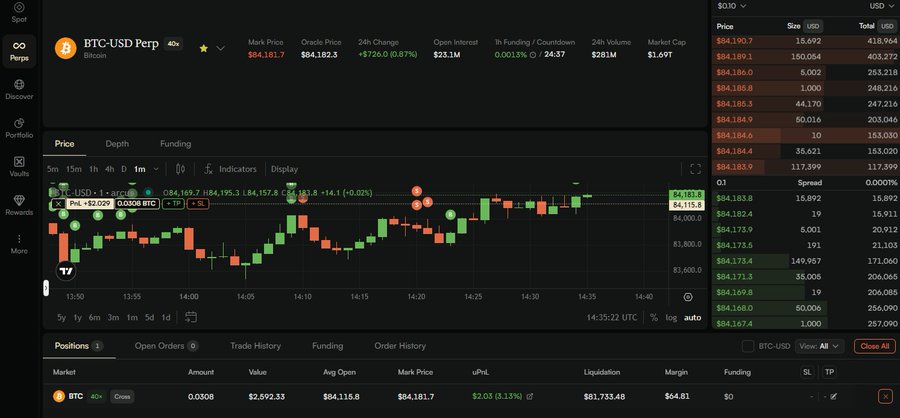Open the Indicators menu

[230, 169]
